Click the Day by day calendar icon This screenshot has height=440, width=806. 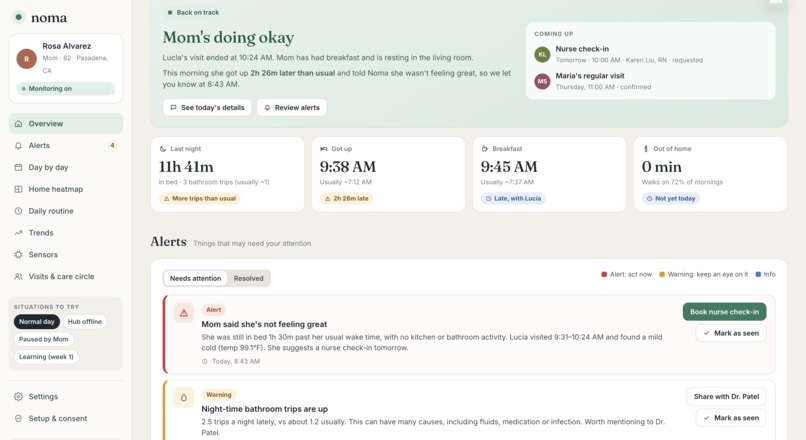(x=19, y=167)
